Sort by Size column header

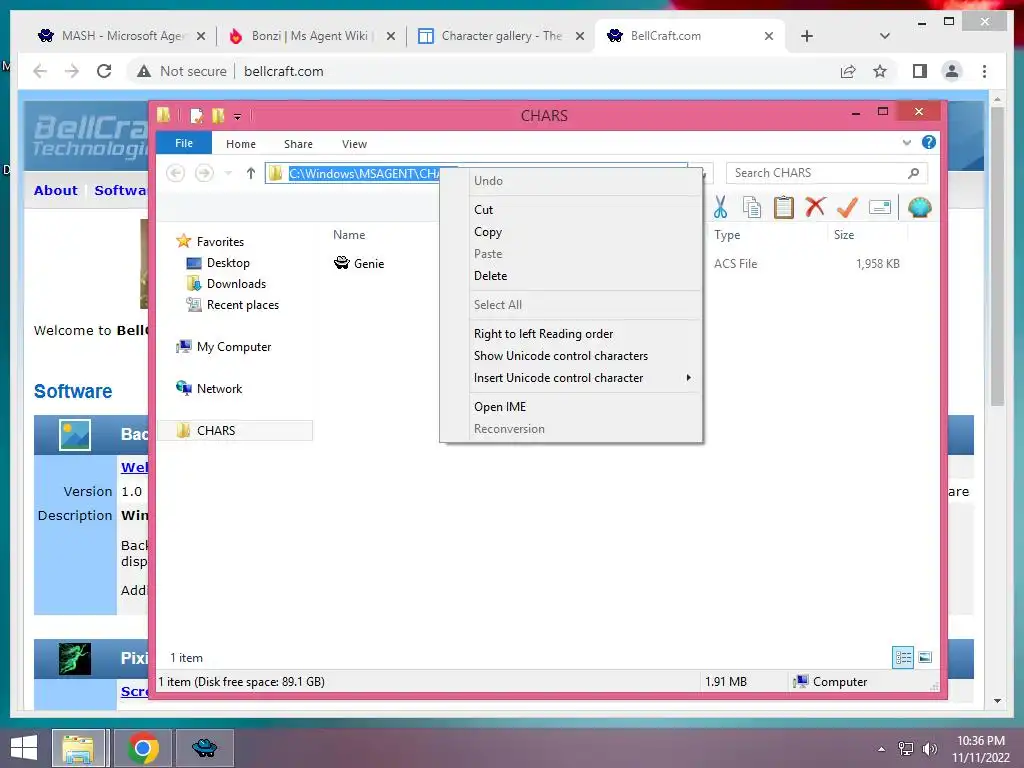[x=844, y=234]
